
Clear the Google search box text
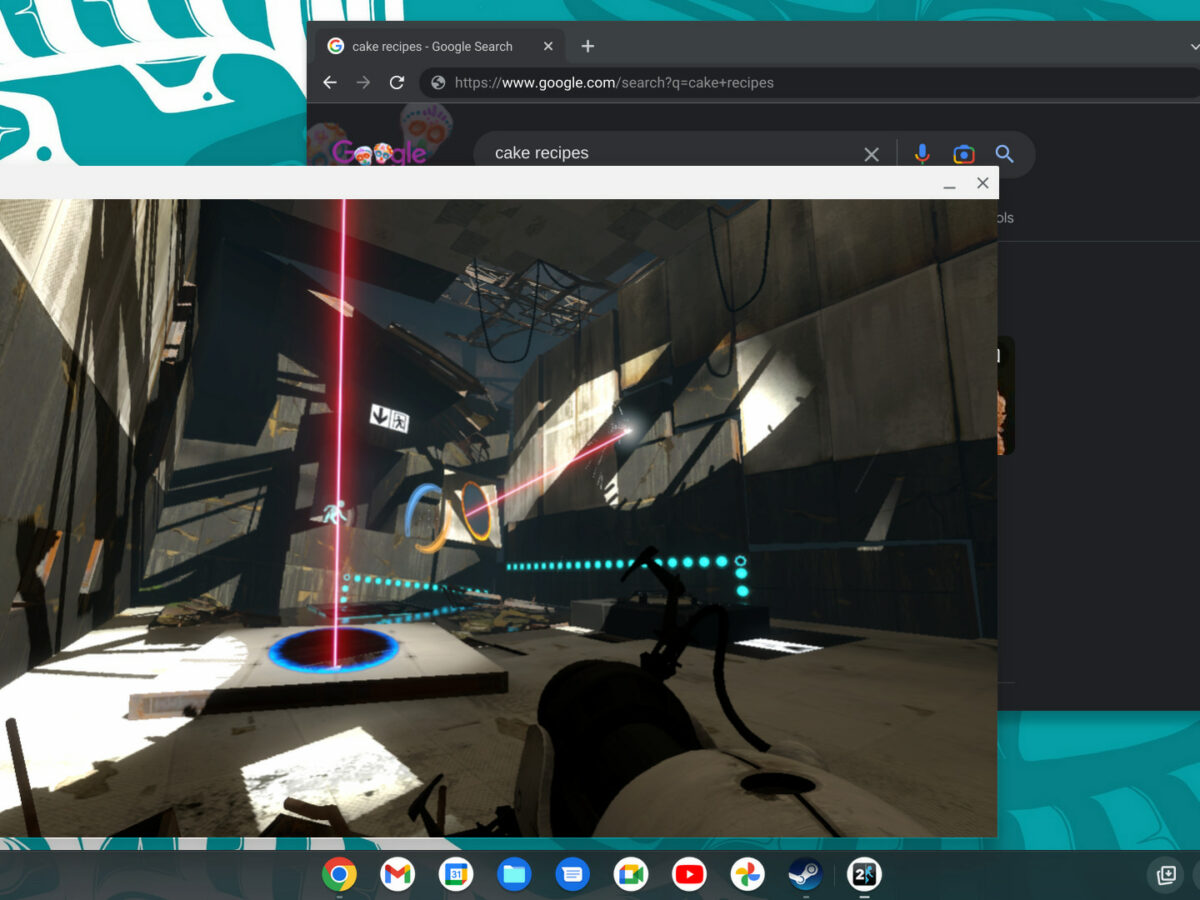click(871, 154)
